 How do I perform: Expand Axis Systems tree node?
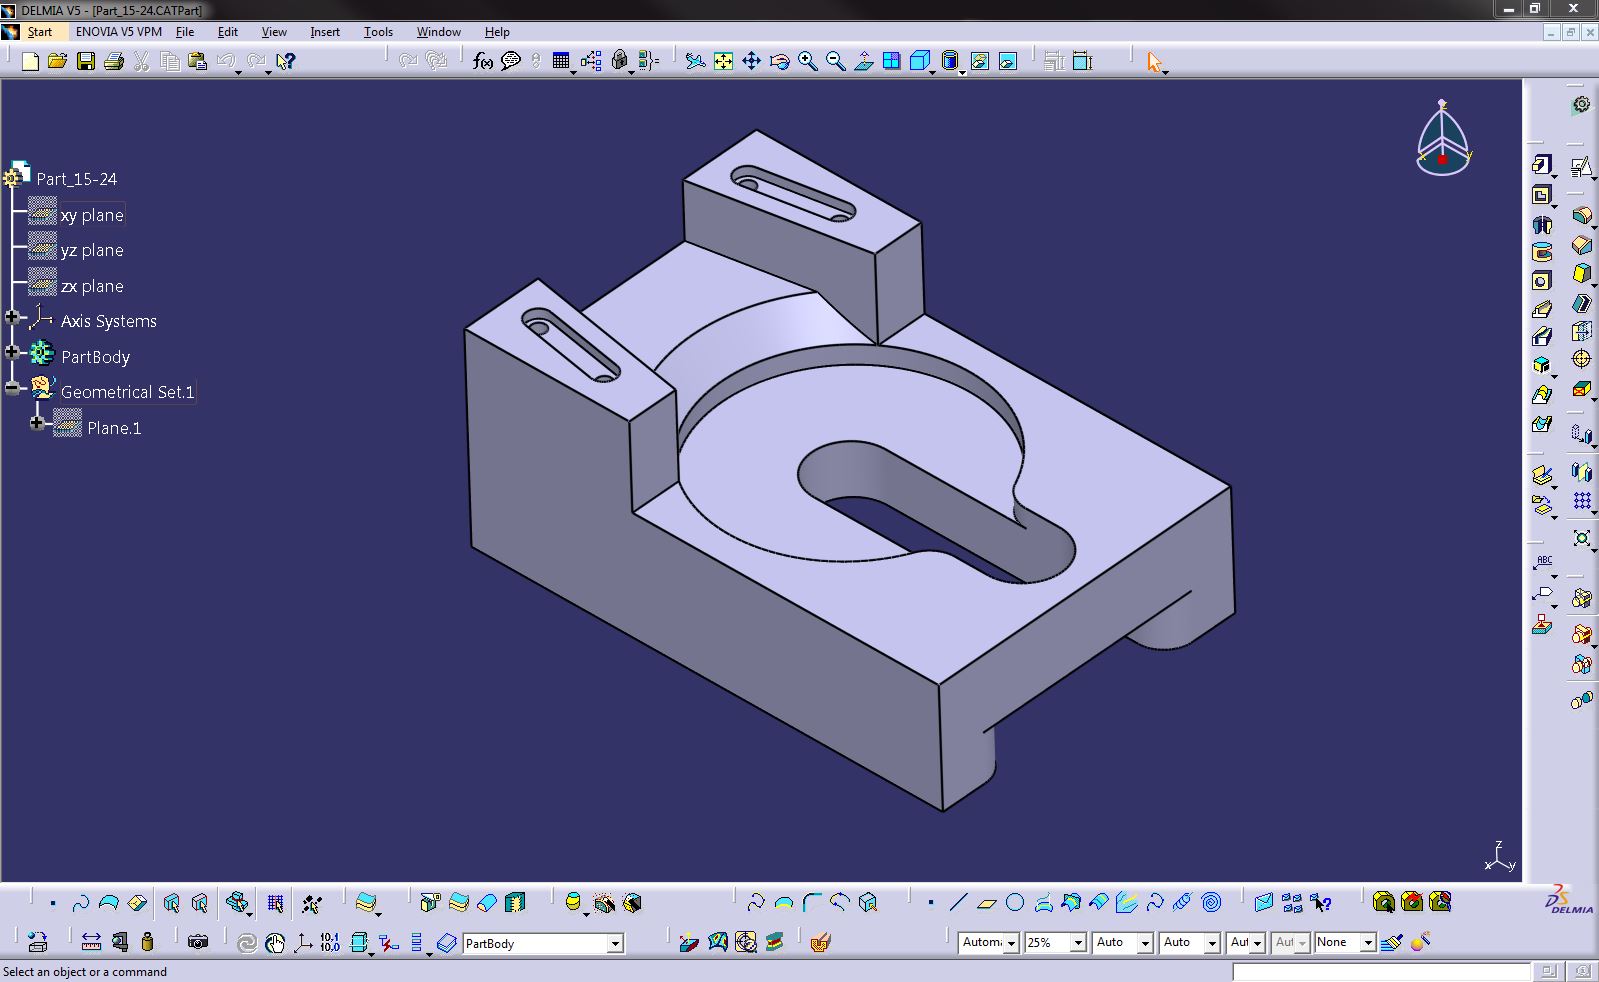click(x=13, y=317)
